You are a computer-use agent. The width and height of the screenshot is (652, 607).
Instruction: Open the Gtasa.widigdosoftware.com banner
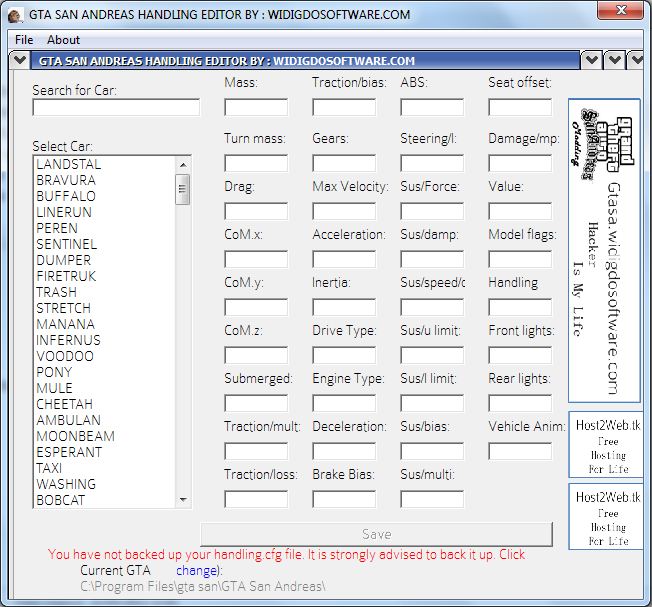tap(604, 251)
